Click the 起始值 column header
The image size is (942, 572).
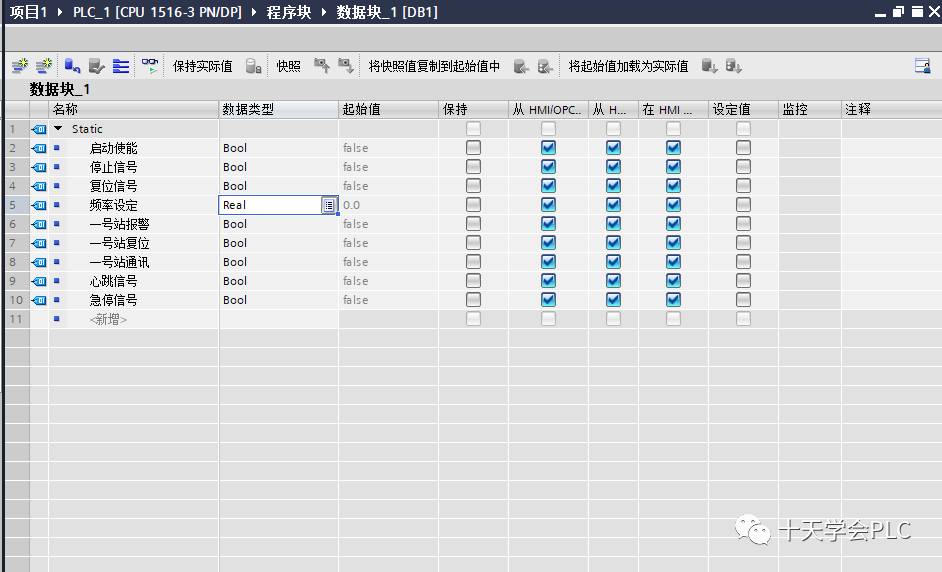[388, 109]
